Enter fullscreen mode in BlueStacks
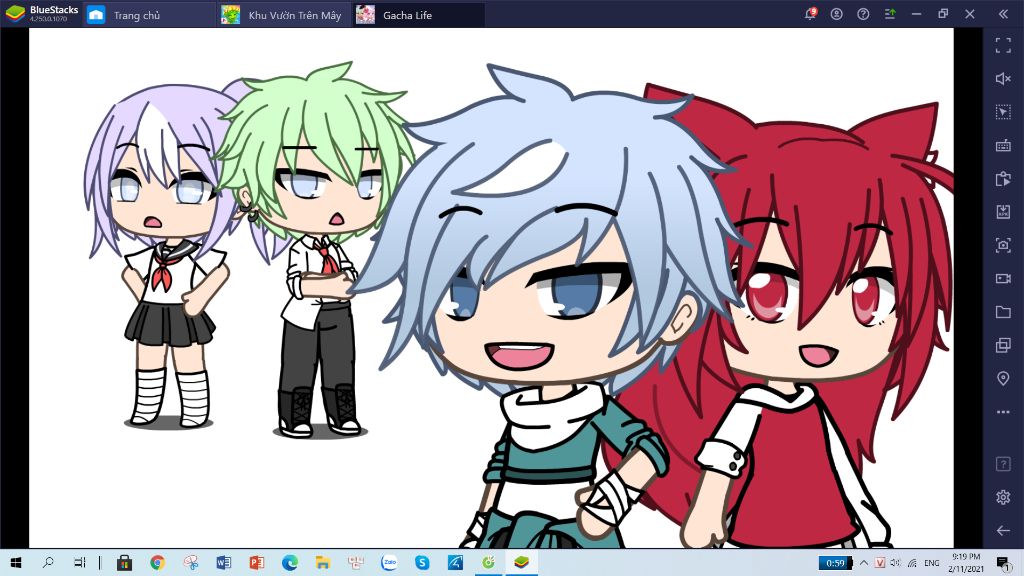Screen dimensions: 1024x576 pos(1003,45)
